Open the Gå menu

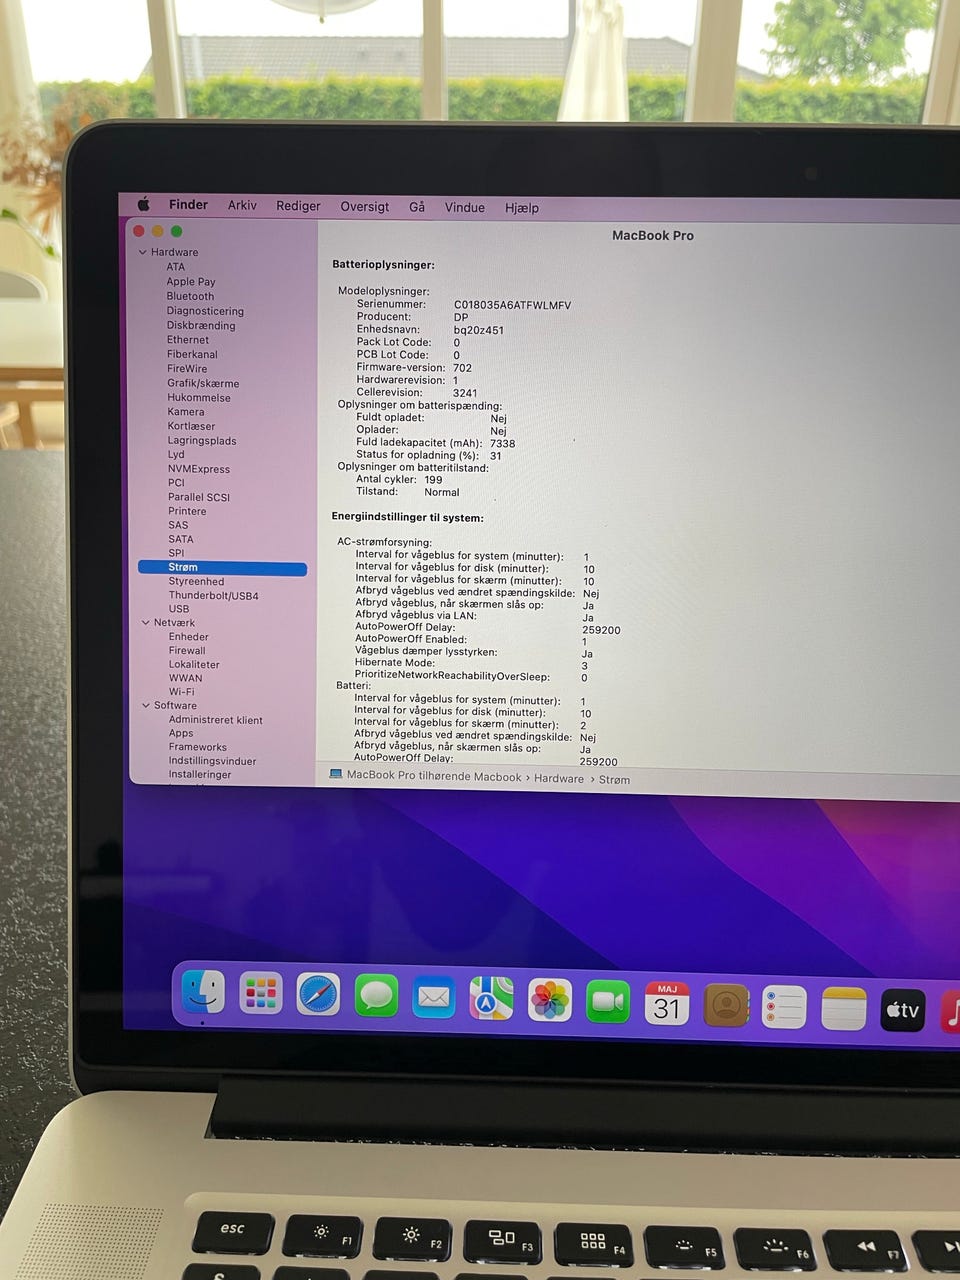click(417, 207)
